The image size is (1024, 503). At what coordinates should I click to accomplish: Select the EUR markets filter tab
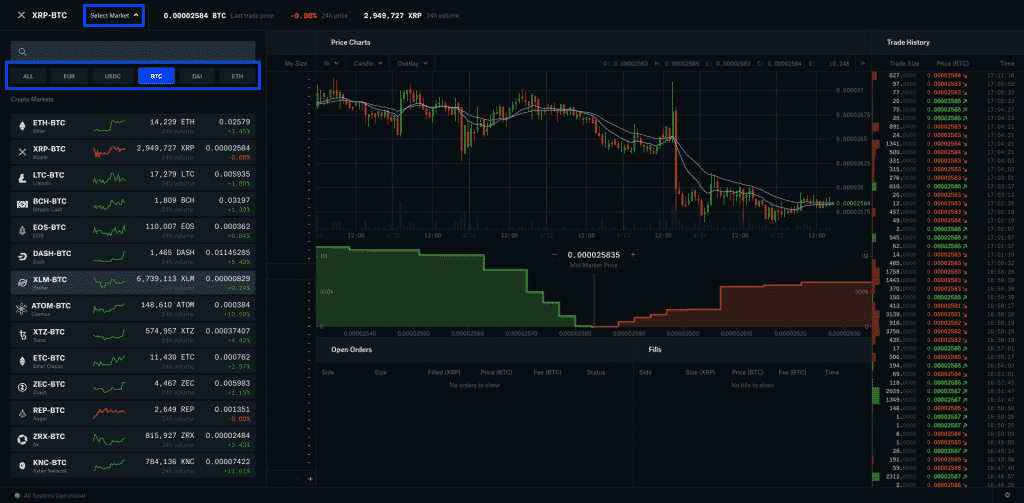coord(70,76)
